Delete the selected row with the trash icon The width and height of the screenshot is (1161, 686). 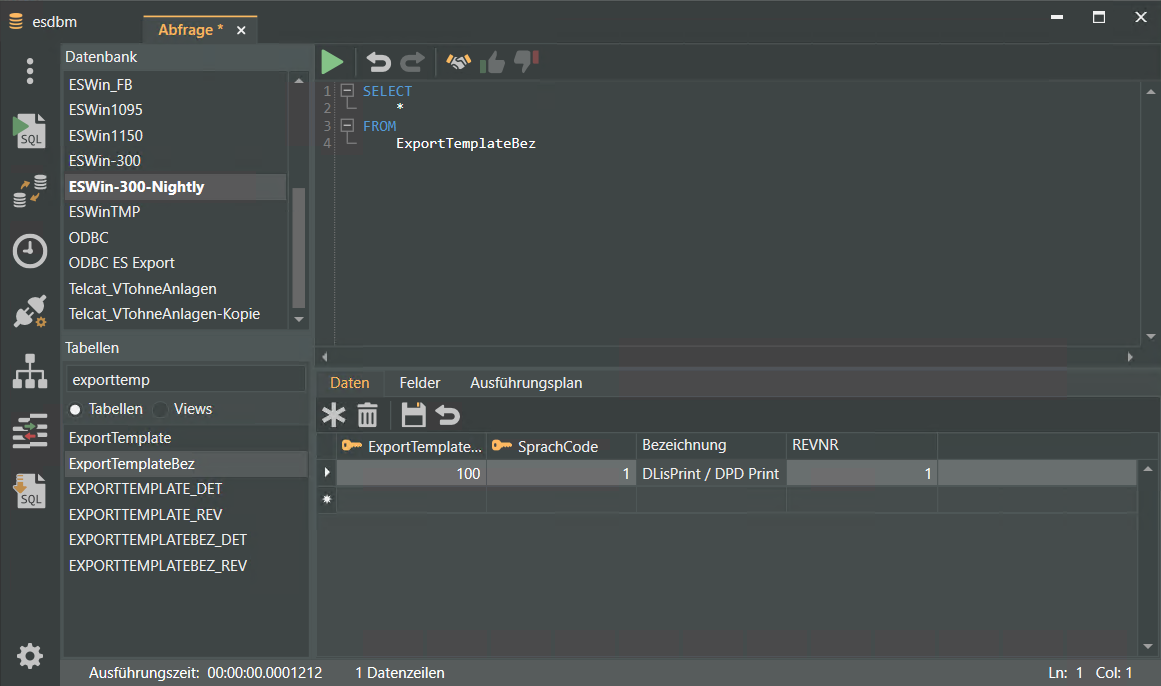[368, 415]
